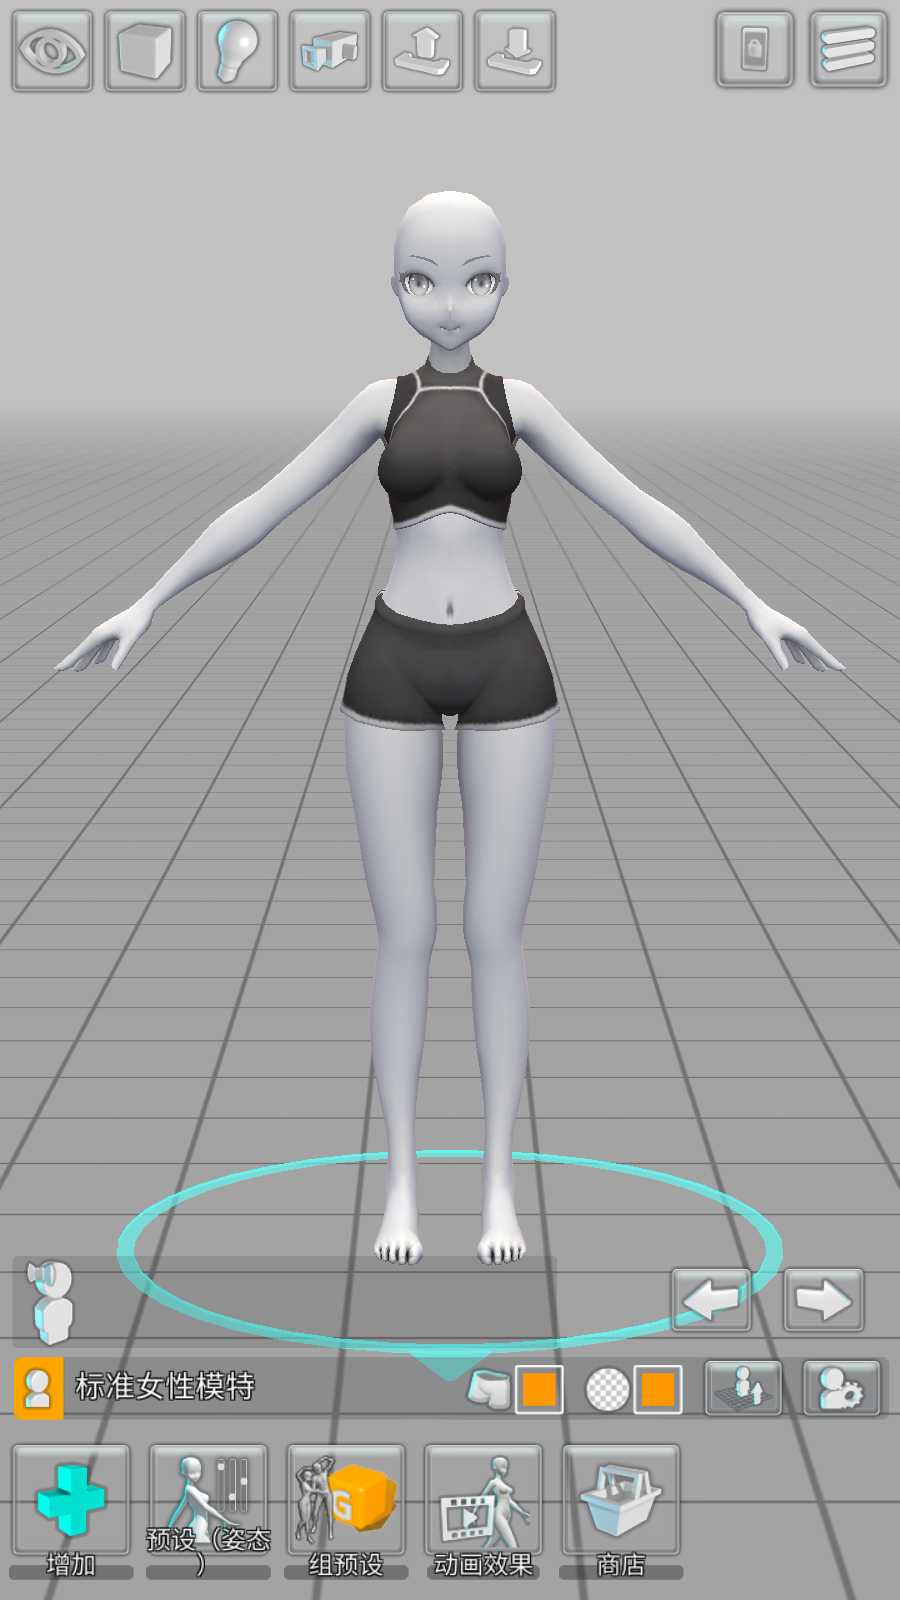Tap the download/import arrow icon

(x=515, y=51)
